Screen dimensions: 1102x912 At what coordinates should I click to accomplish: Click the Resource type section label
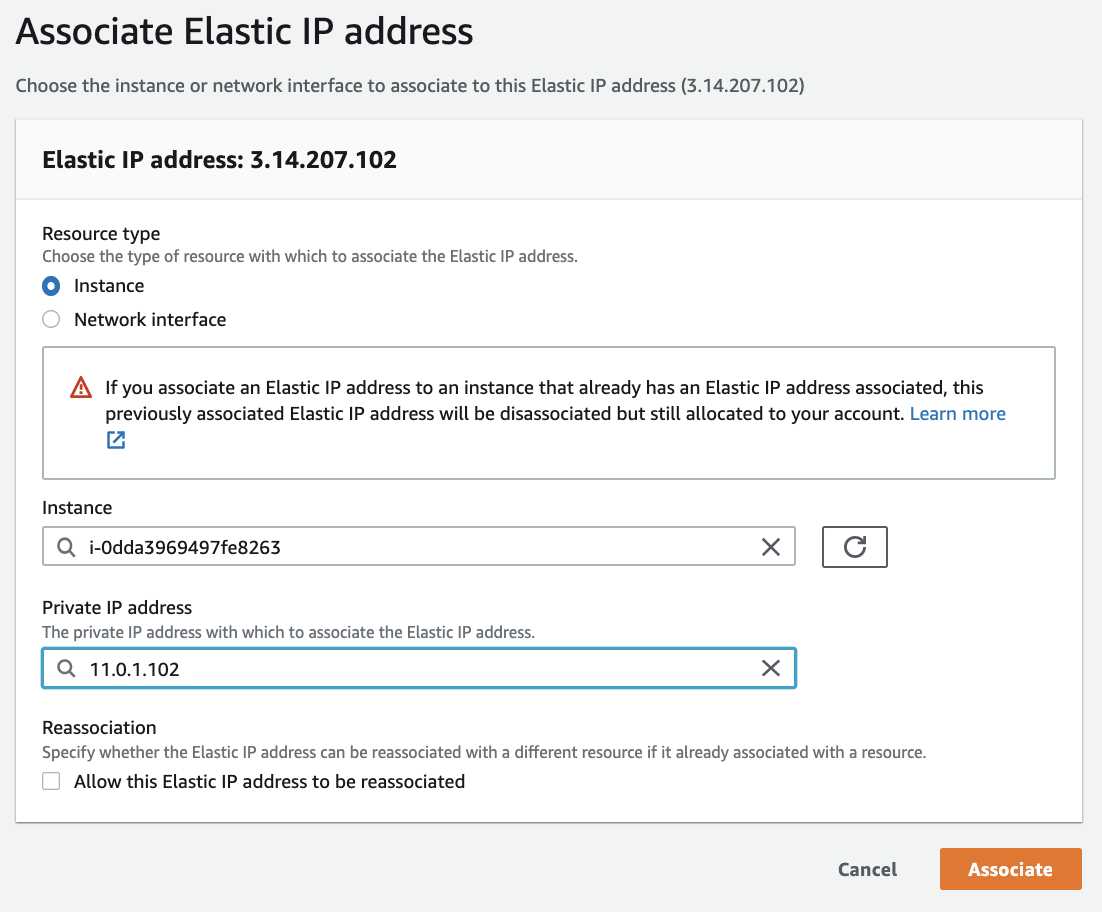[101, 234]
